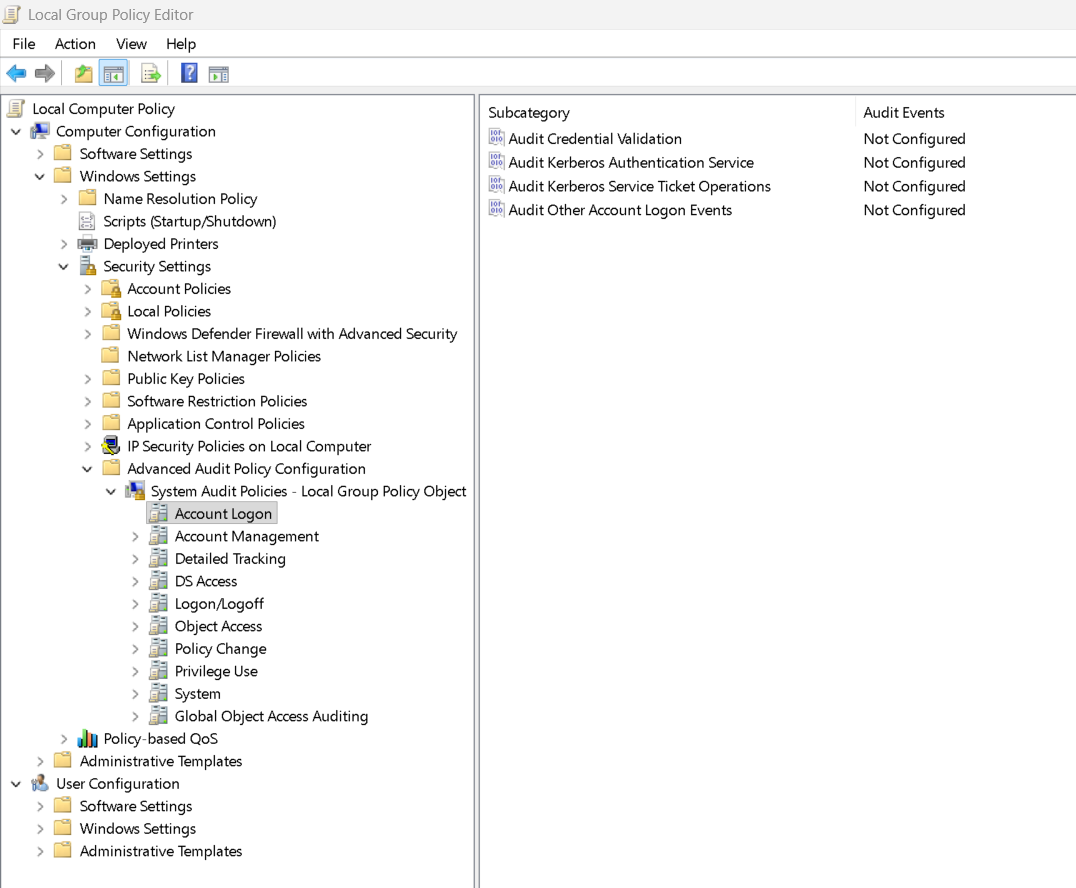Viewport: 1076px width, 888px height.
Task: Click the Deployed Printers printer icon
Action: (x=87, y=244)
